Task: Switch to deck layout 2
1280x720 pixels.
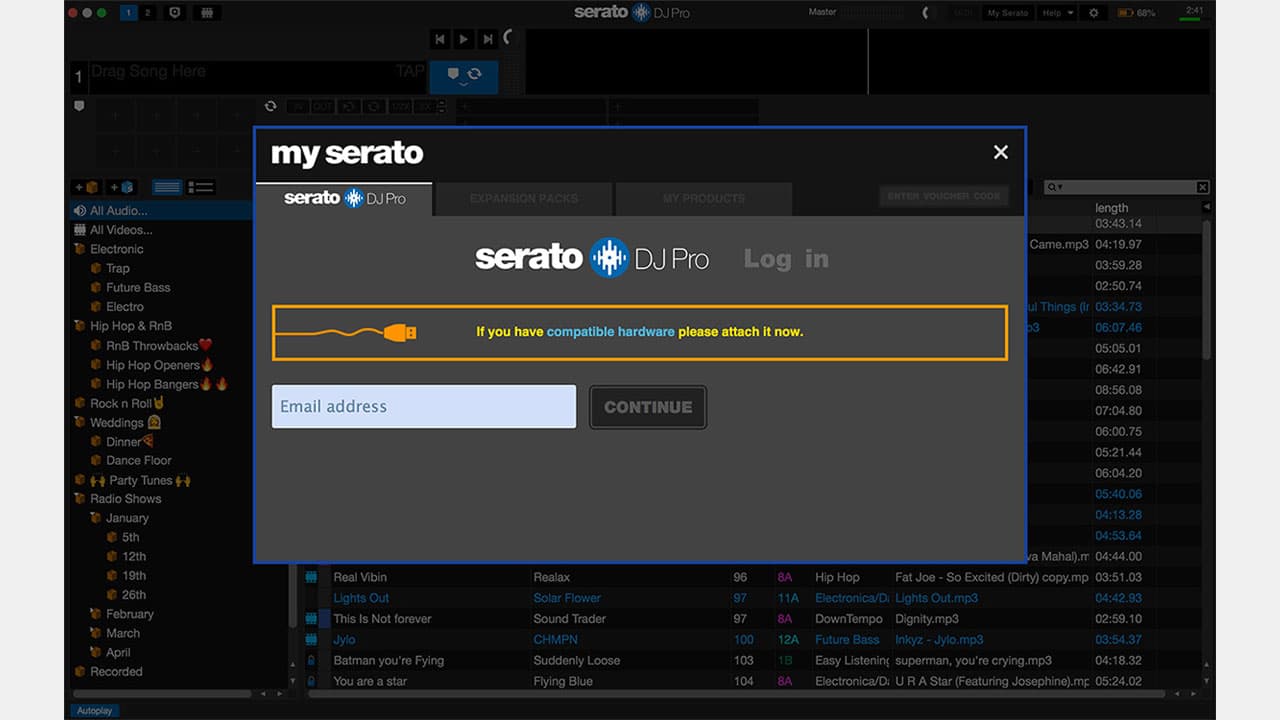Action: tap(147, 13)
